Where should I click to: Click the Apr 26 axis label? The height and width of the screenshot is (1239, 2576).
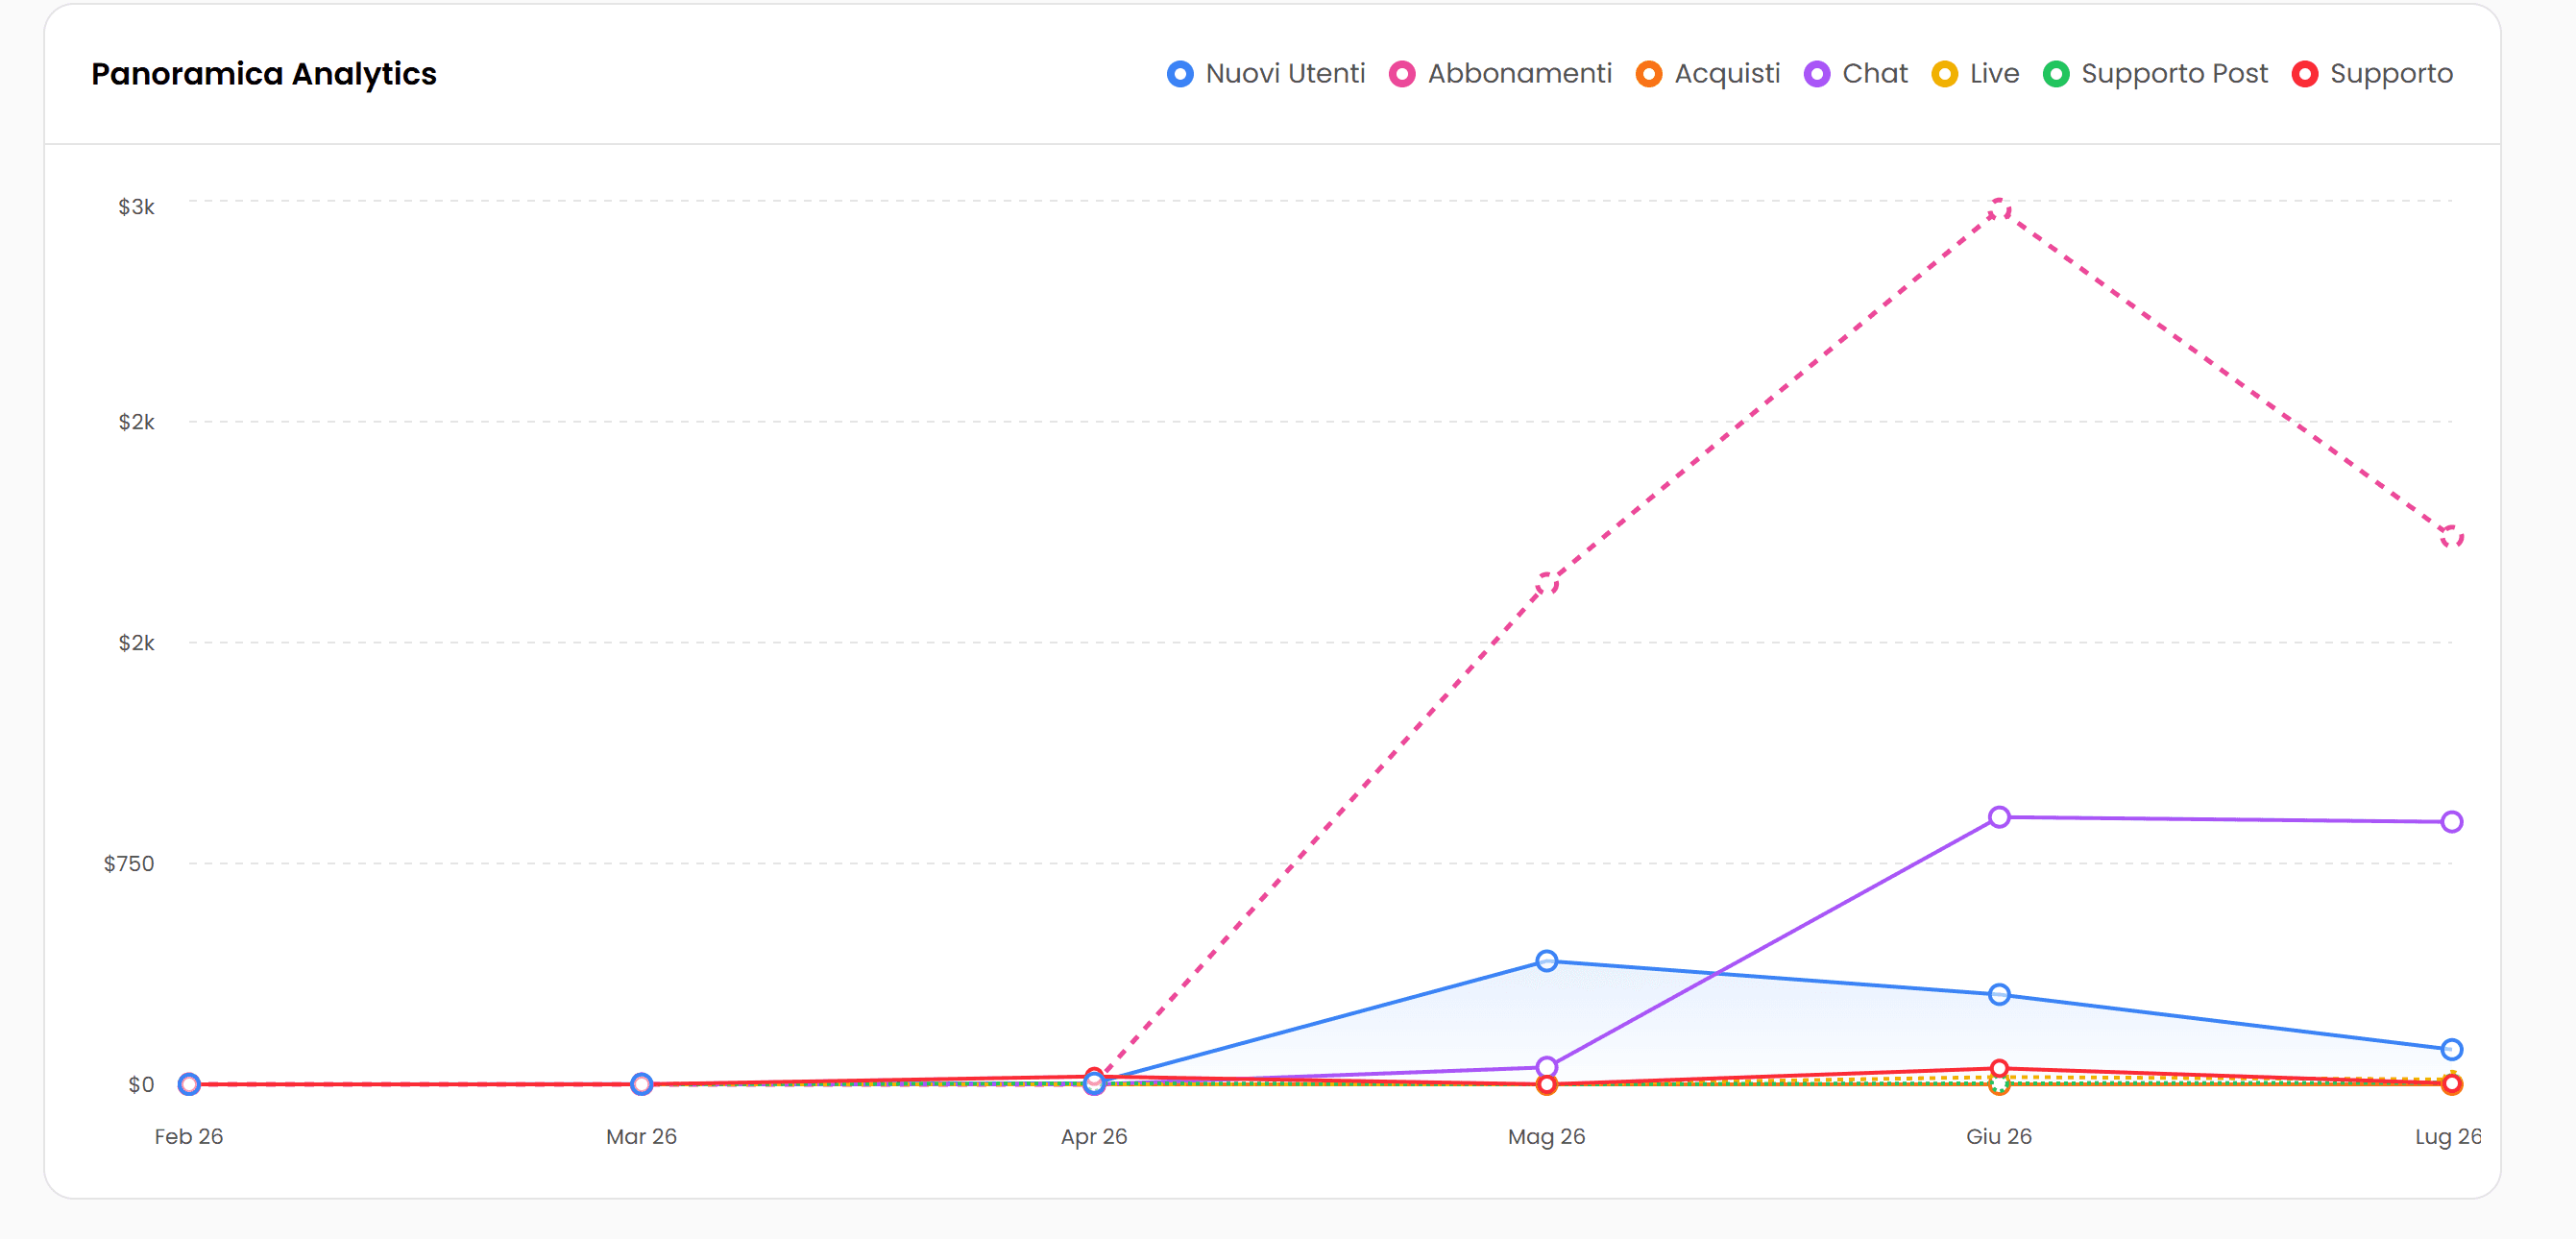(x=1094, y=1136)
